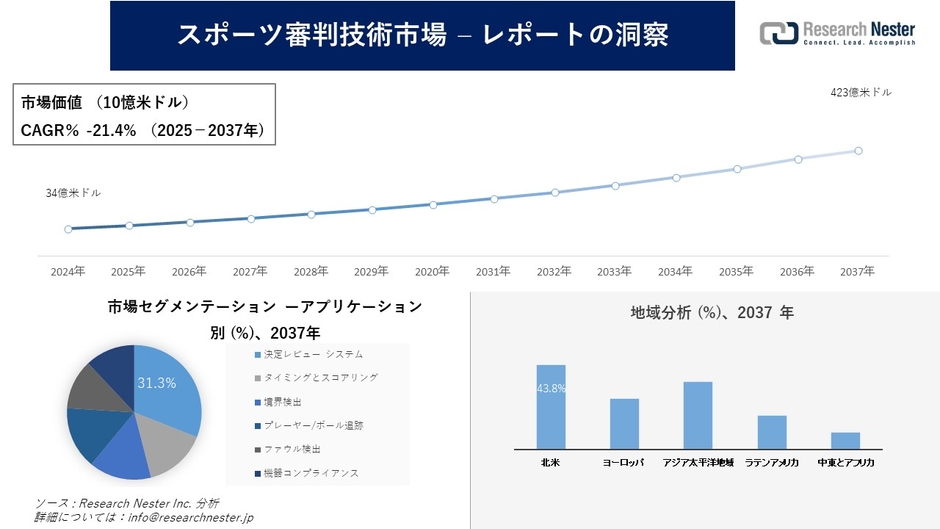
Task: Click the CAGR% -21.4% info box
Action: [x=144, y=115]
